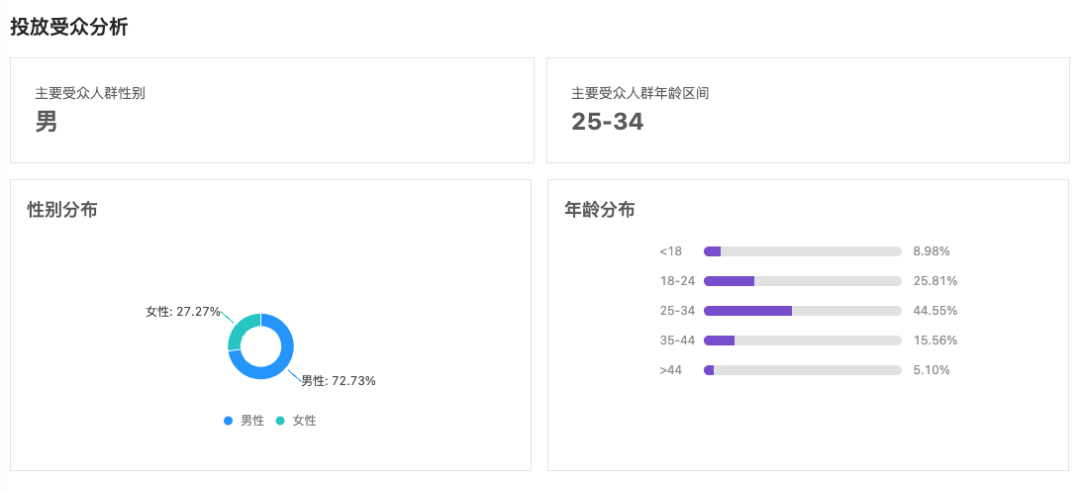This screenshot has height=490, width=1080.
Task: Click the <18 age progress bar
Action: tap(802, 251)
